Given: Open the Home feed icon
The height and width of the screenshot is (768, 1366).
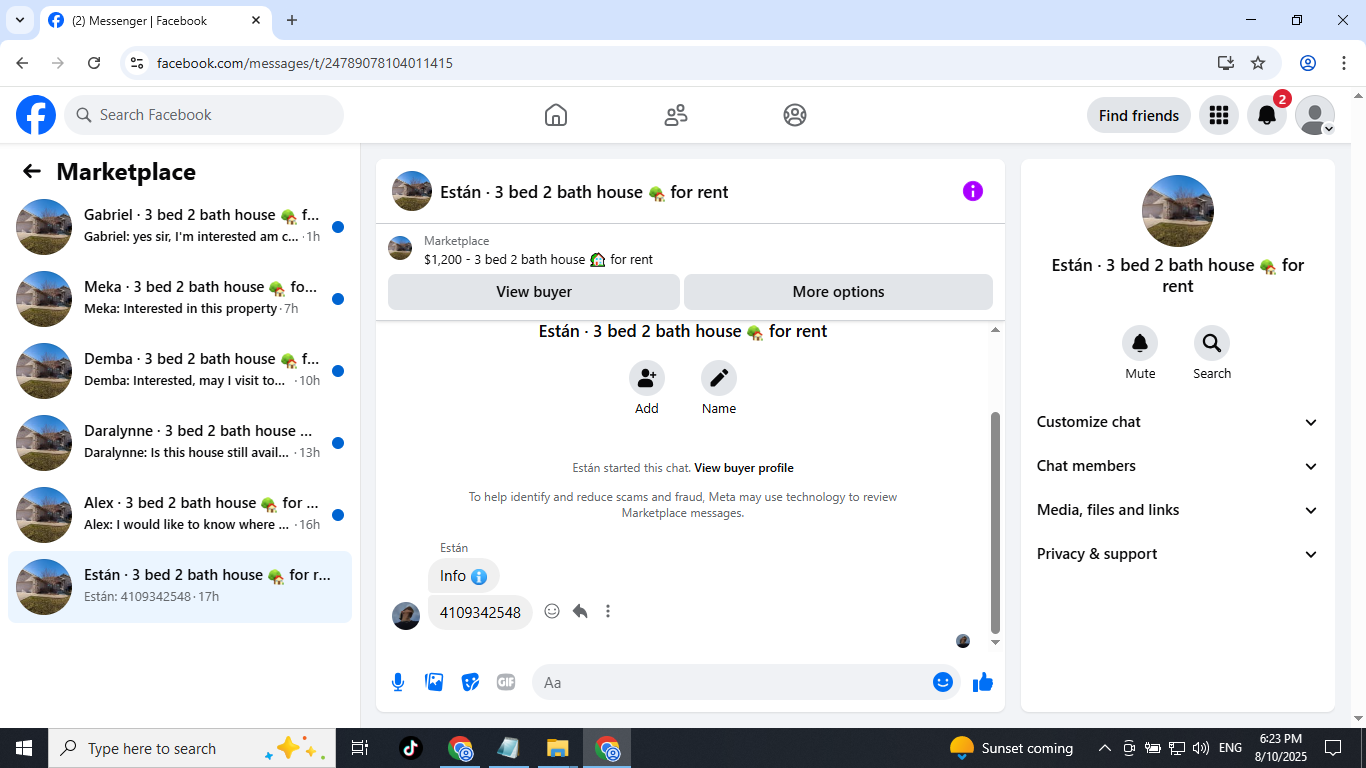Looking at the screenshot, I should pos(556,115).
